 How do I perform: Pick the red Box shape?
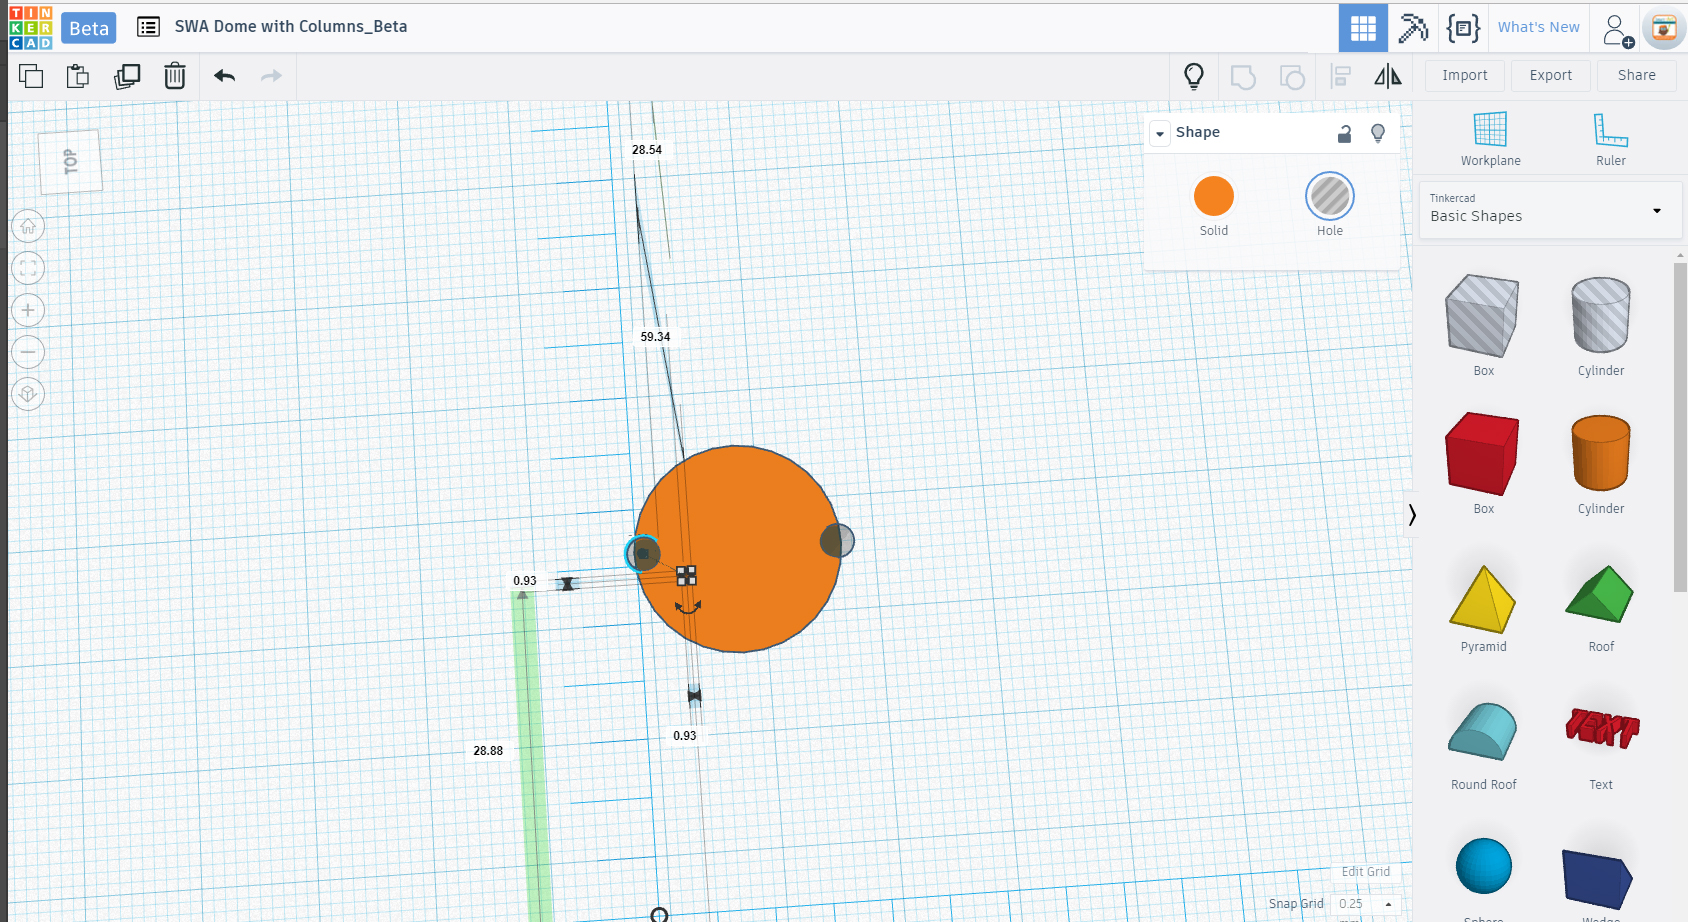[x=1483, y=454]
